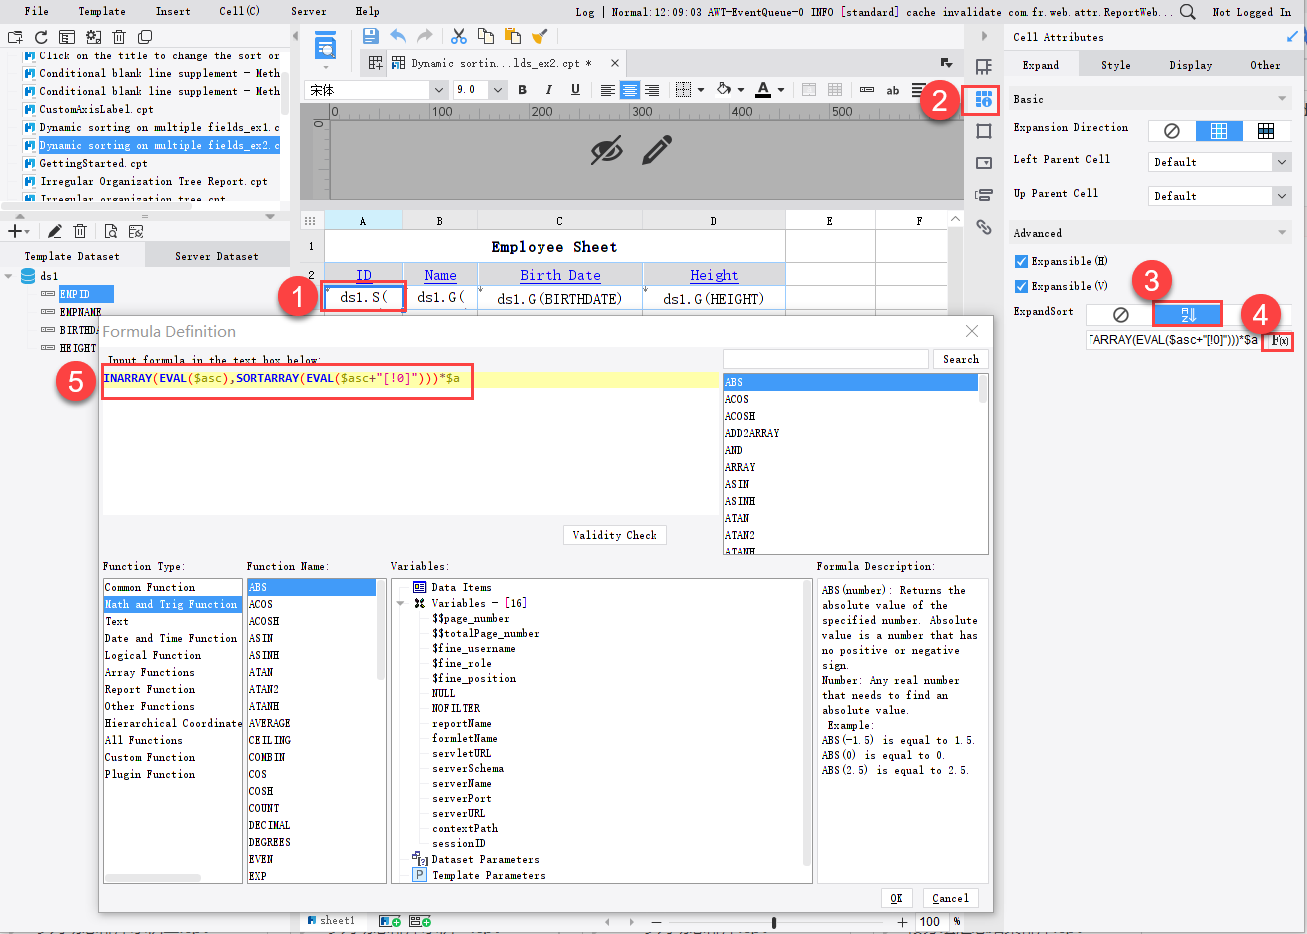Screen dimensions: 1307x934
Task: Open the Template menu
Action: click(x=102, y=11)
